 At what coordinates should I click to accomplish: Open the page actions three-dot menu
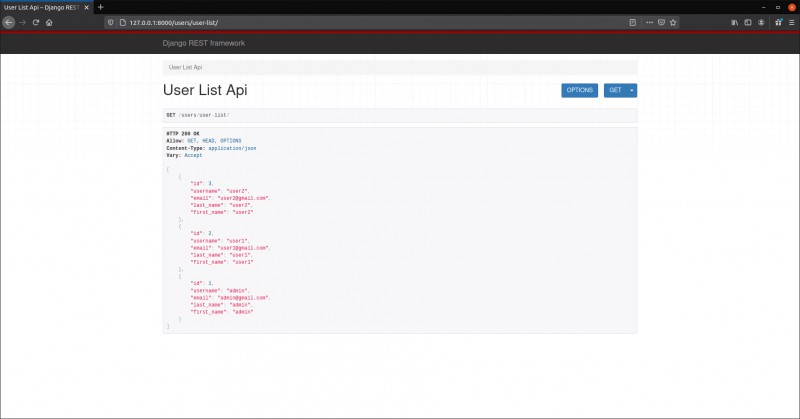tap(649, 22)
